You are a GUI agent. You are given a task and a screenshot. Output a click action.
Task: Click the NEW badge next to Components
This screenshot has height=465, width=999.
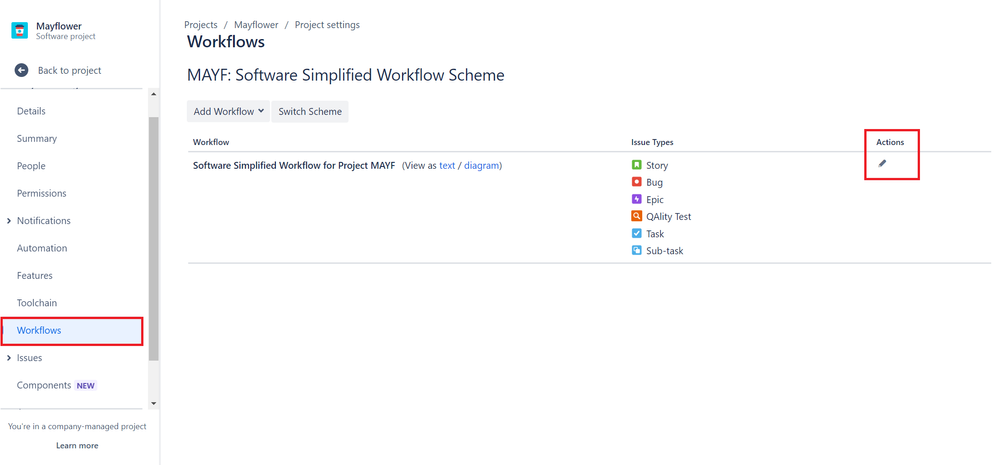click(85, 385)
